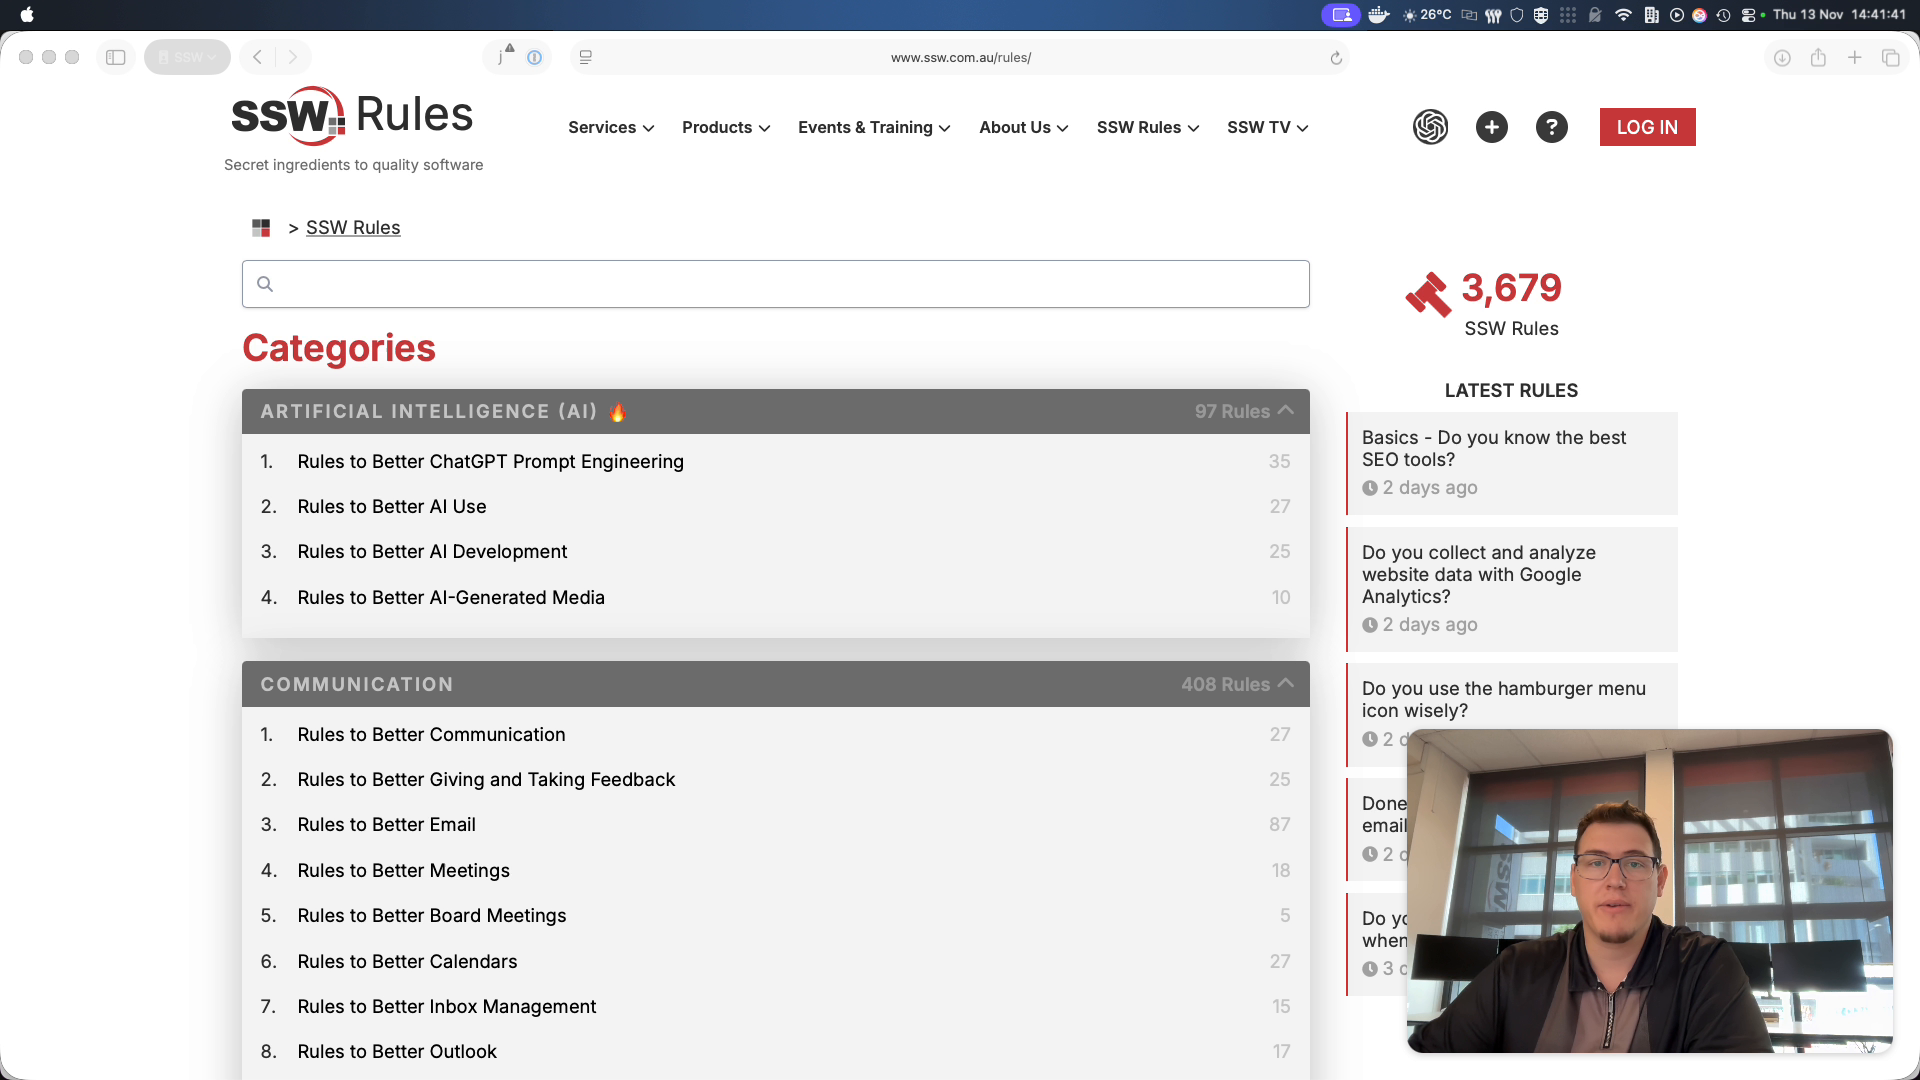This screenshot has height=1080, width=1920.
Task: Open Rules to Better Board Meetings
Action: (431, 916)
